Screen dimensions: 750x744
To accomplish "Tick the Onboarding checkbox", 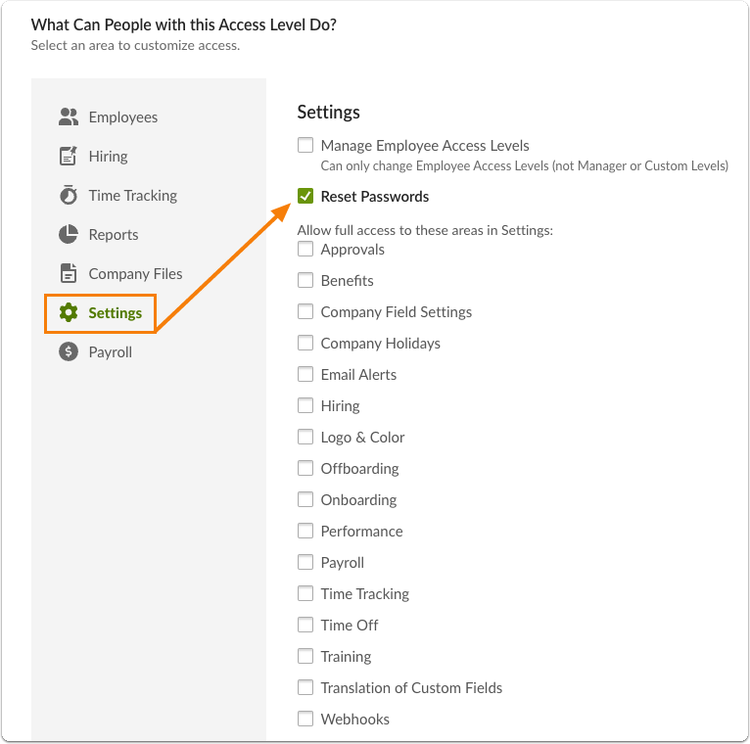I will 305,500.
